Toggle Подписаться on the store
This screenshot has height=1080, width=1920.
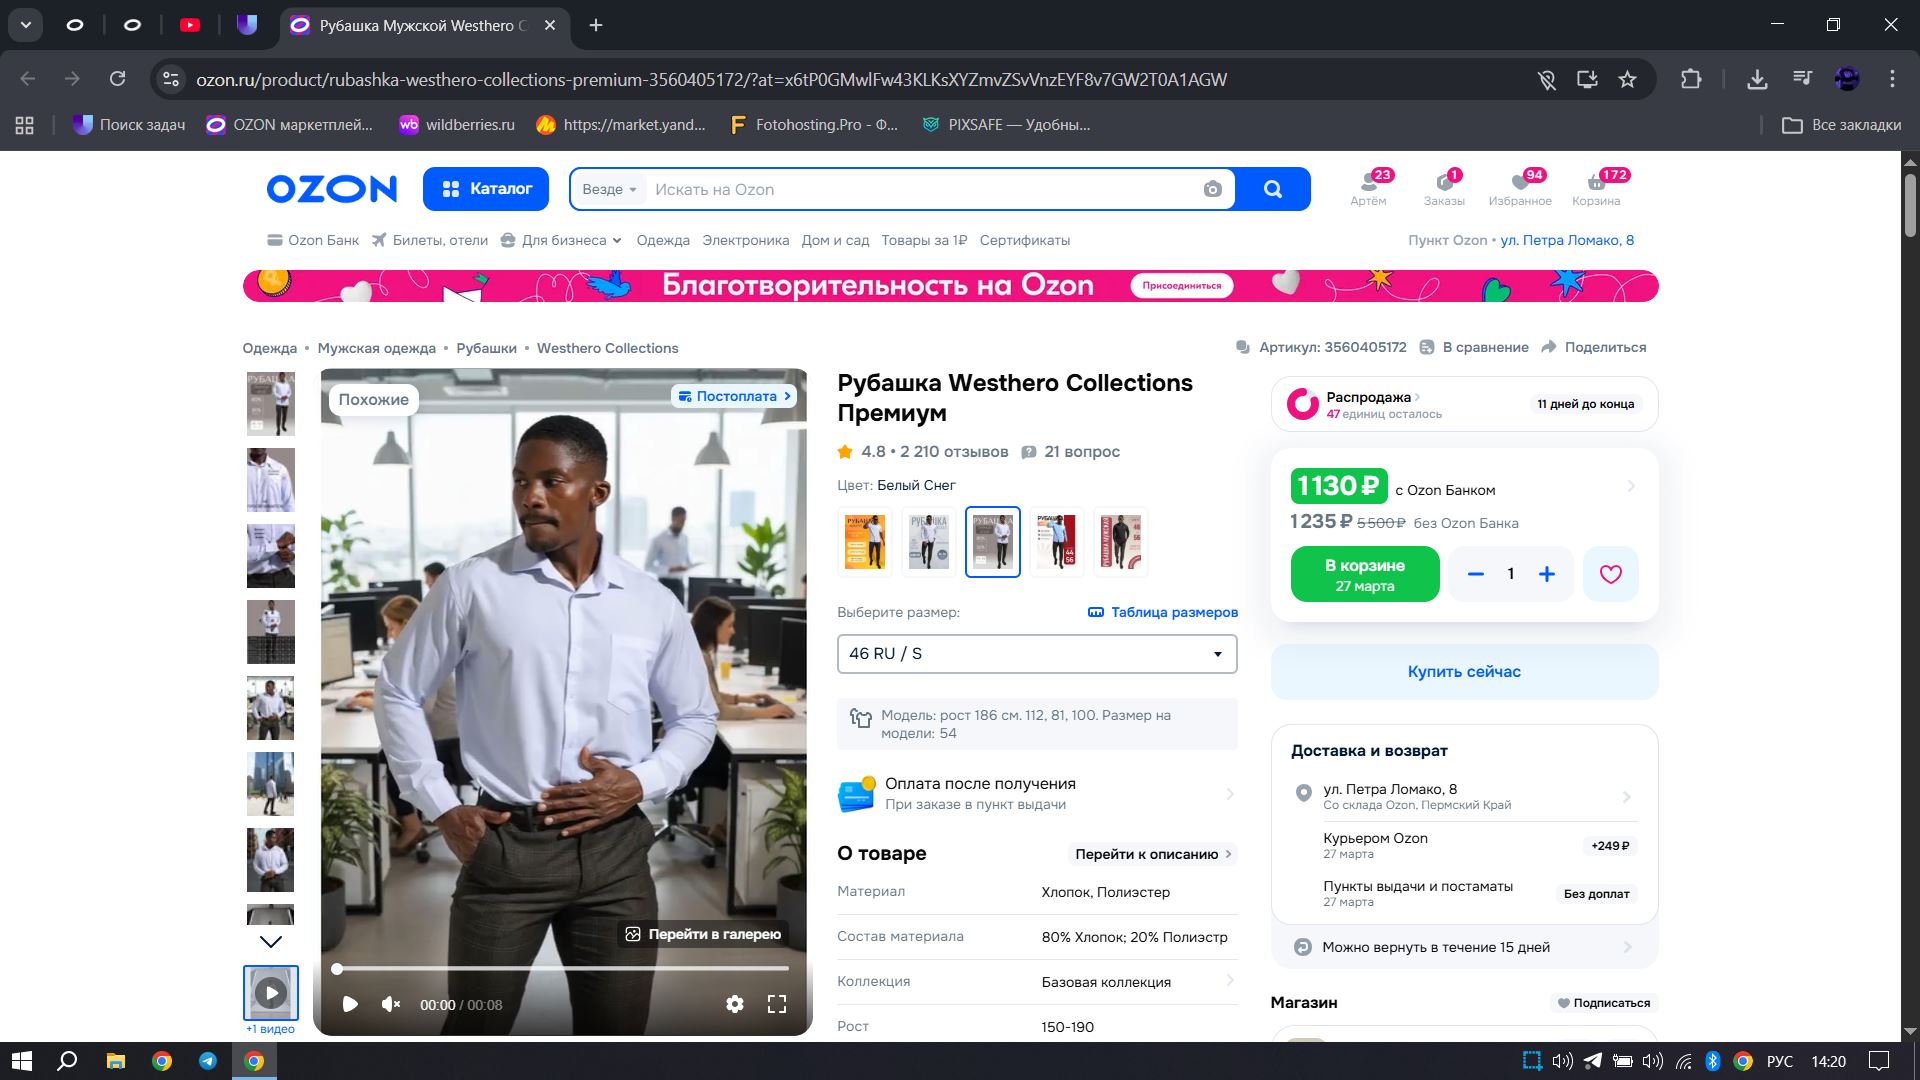pos(1603,1003)
